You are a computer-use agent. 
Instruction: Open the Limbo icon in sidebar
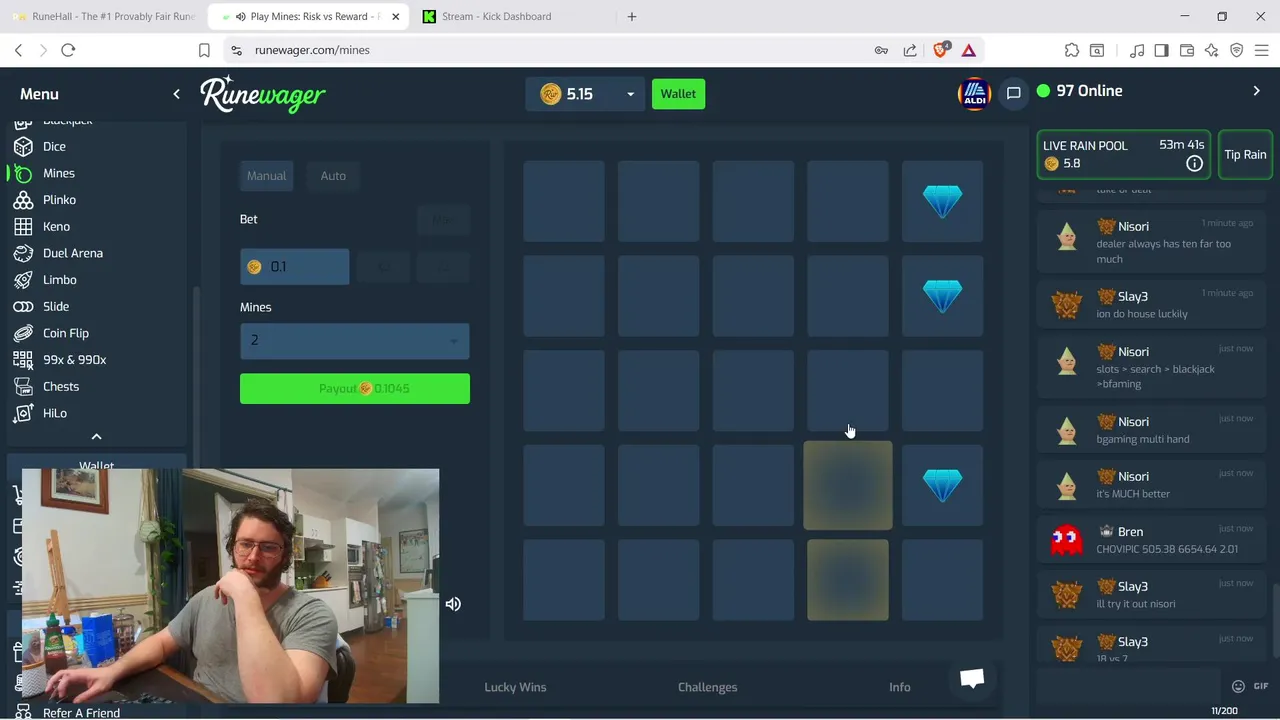23,280
